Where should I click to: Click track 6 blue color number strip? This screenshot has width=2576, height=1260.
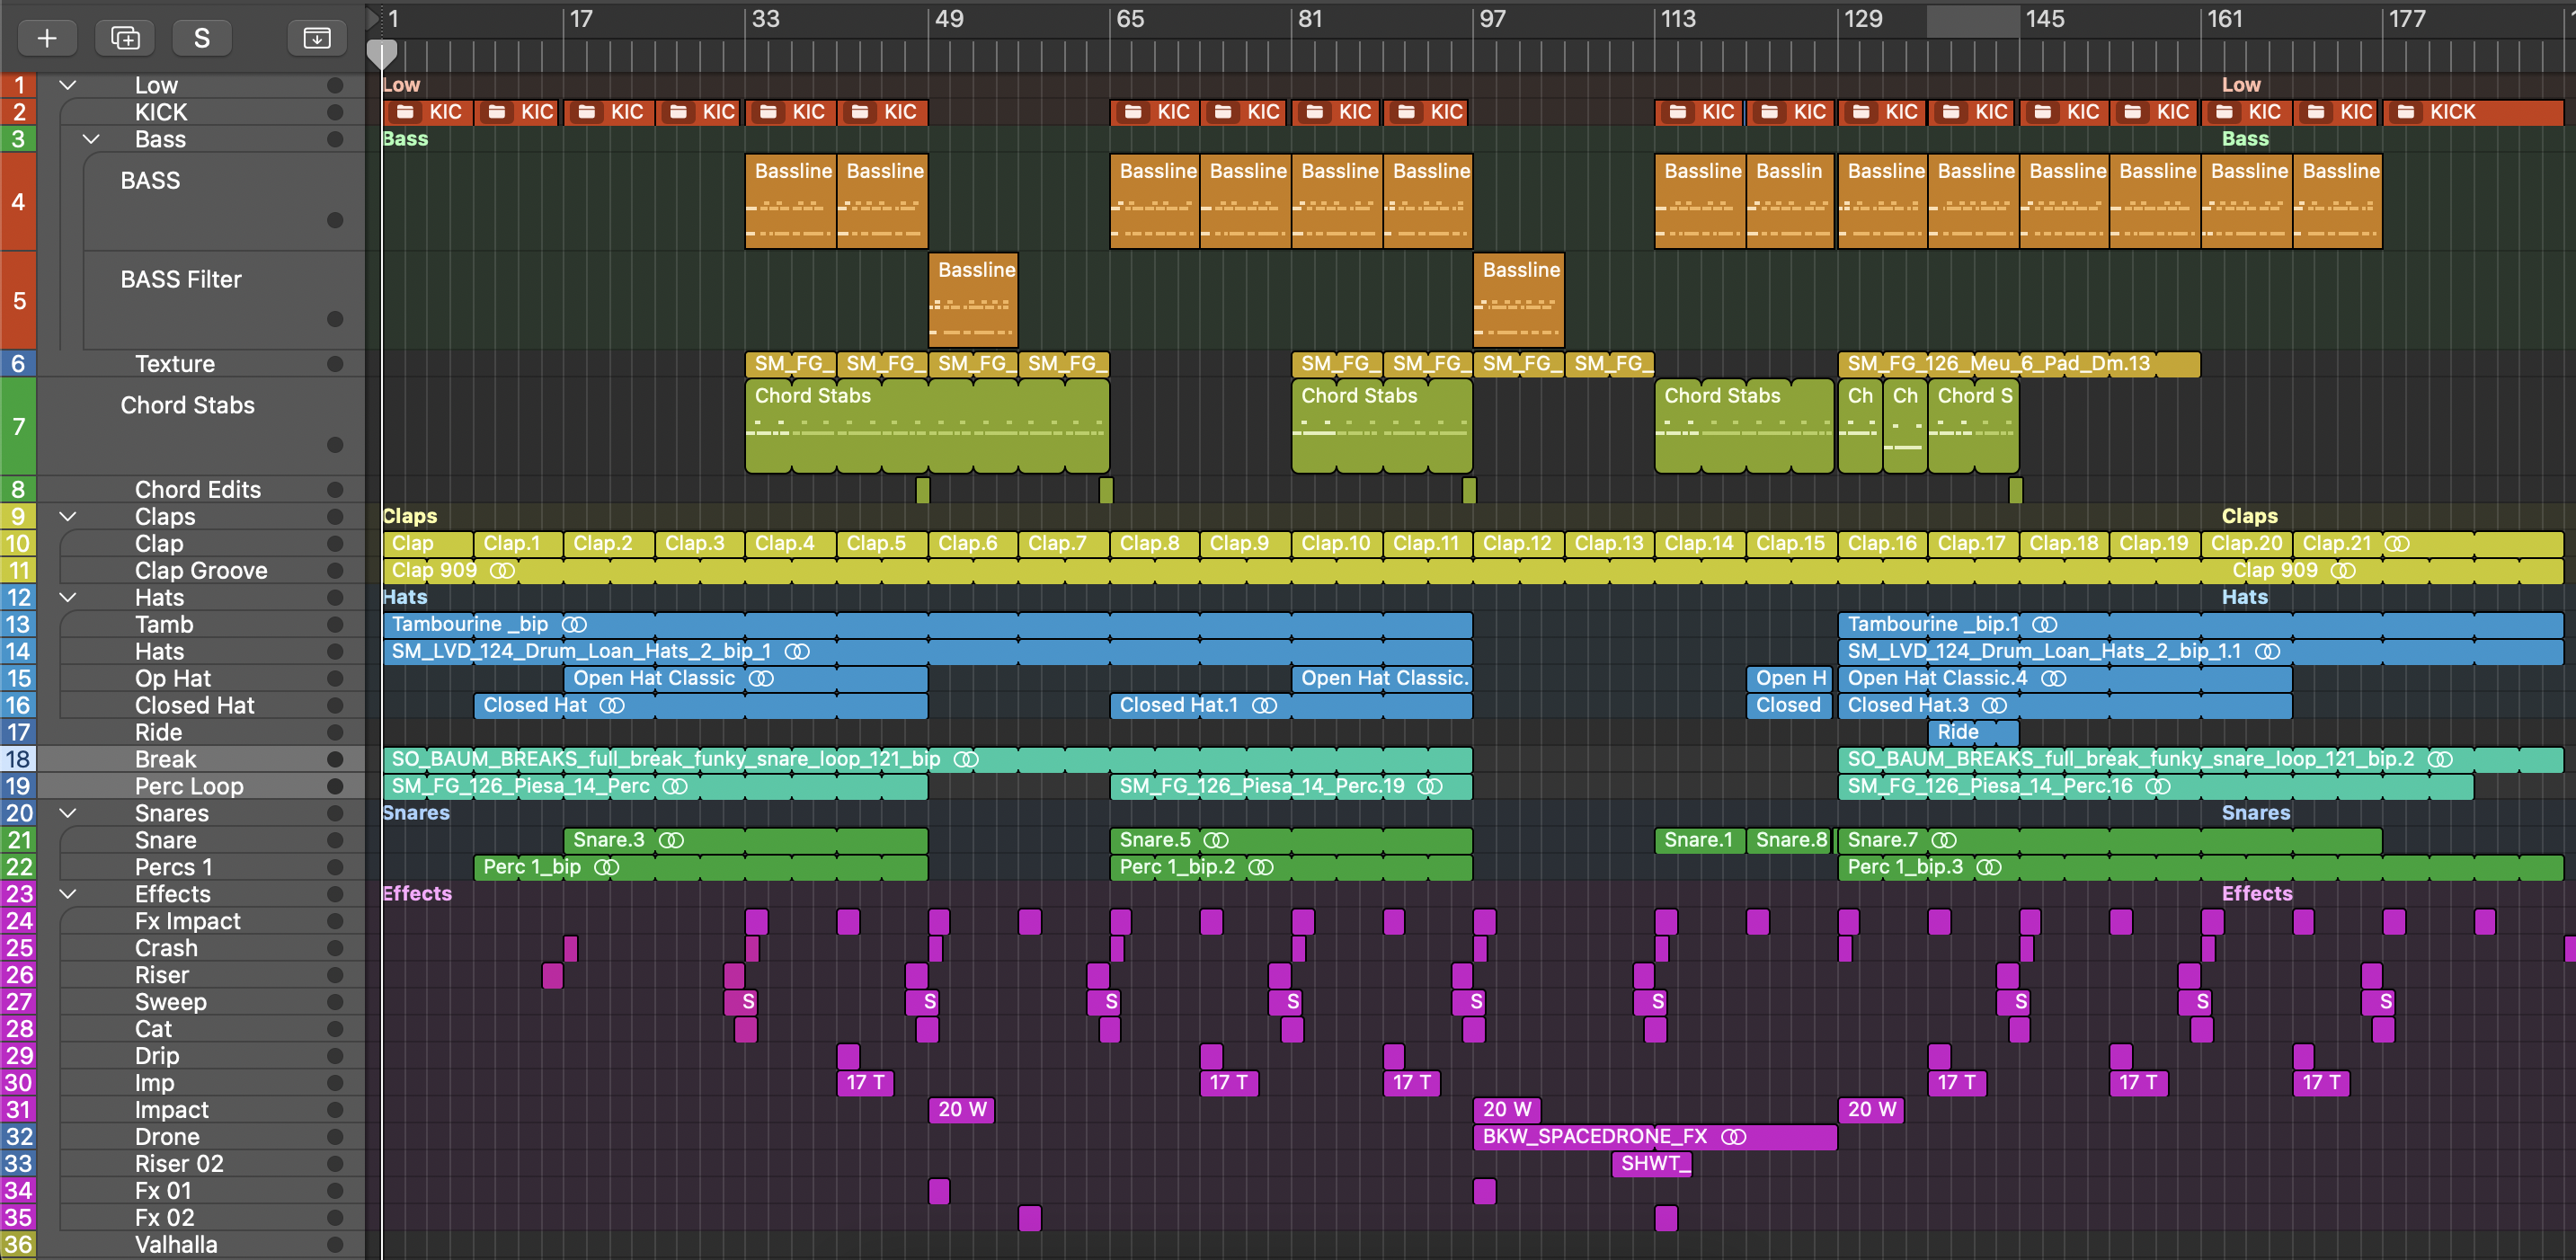click(18, 364)
